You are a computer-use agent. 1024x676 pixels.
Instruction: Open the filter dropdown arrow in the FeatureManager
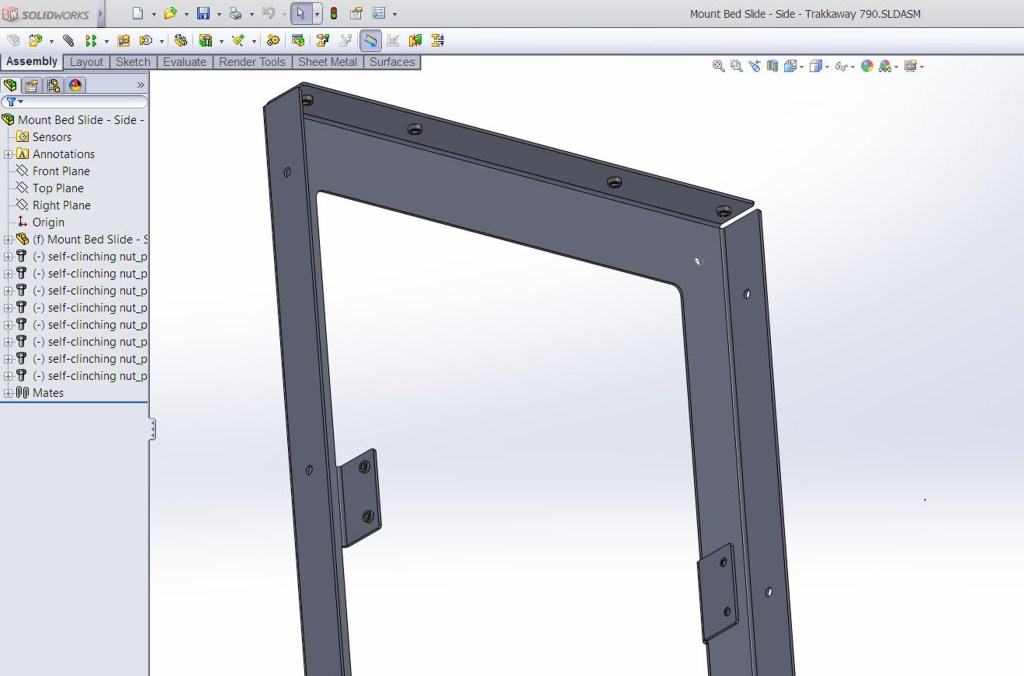click(x=21, y=101)
